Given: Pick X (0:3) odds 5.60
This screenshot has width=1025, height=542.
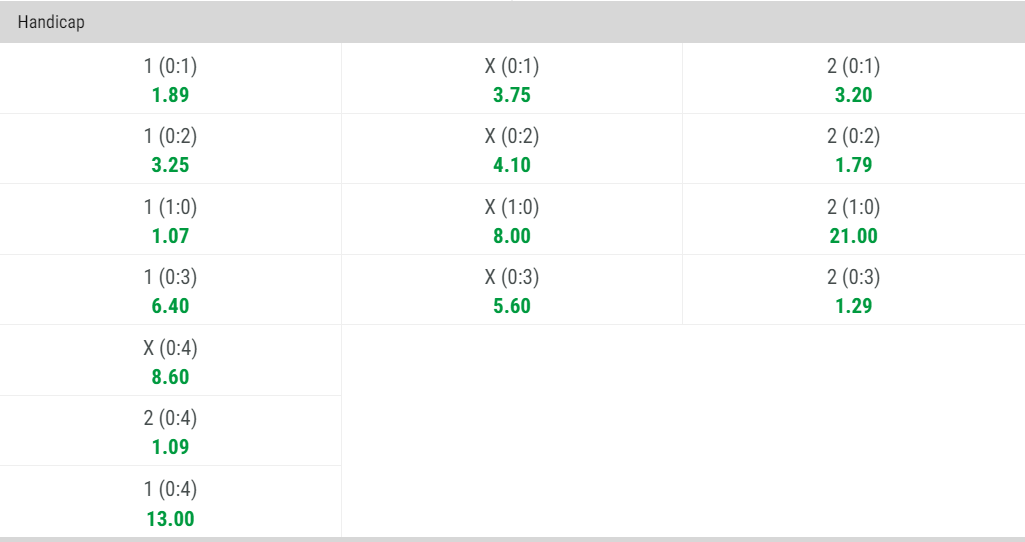Looking at the screenshot, I should [512, 290].
